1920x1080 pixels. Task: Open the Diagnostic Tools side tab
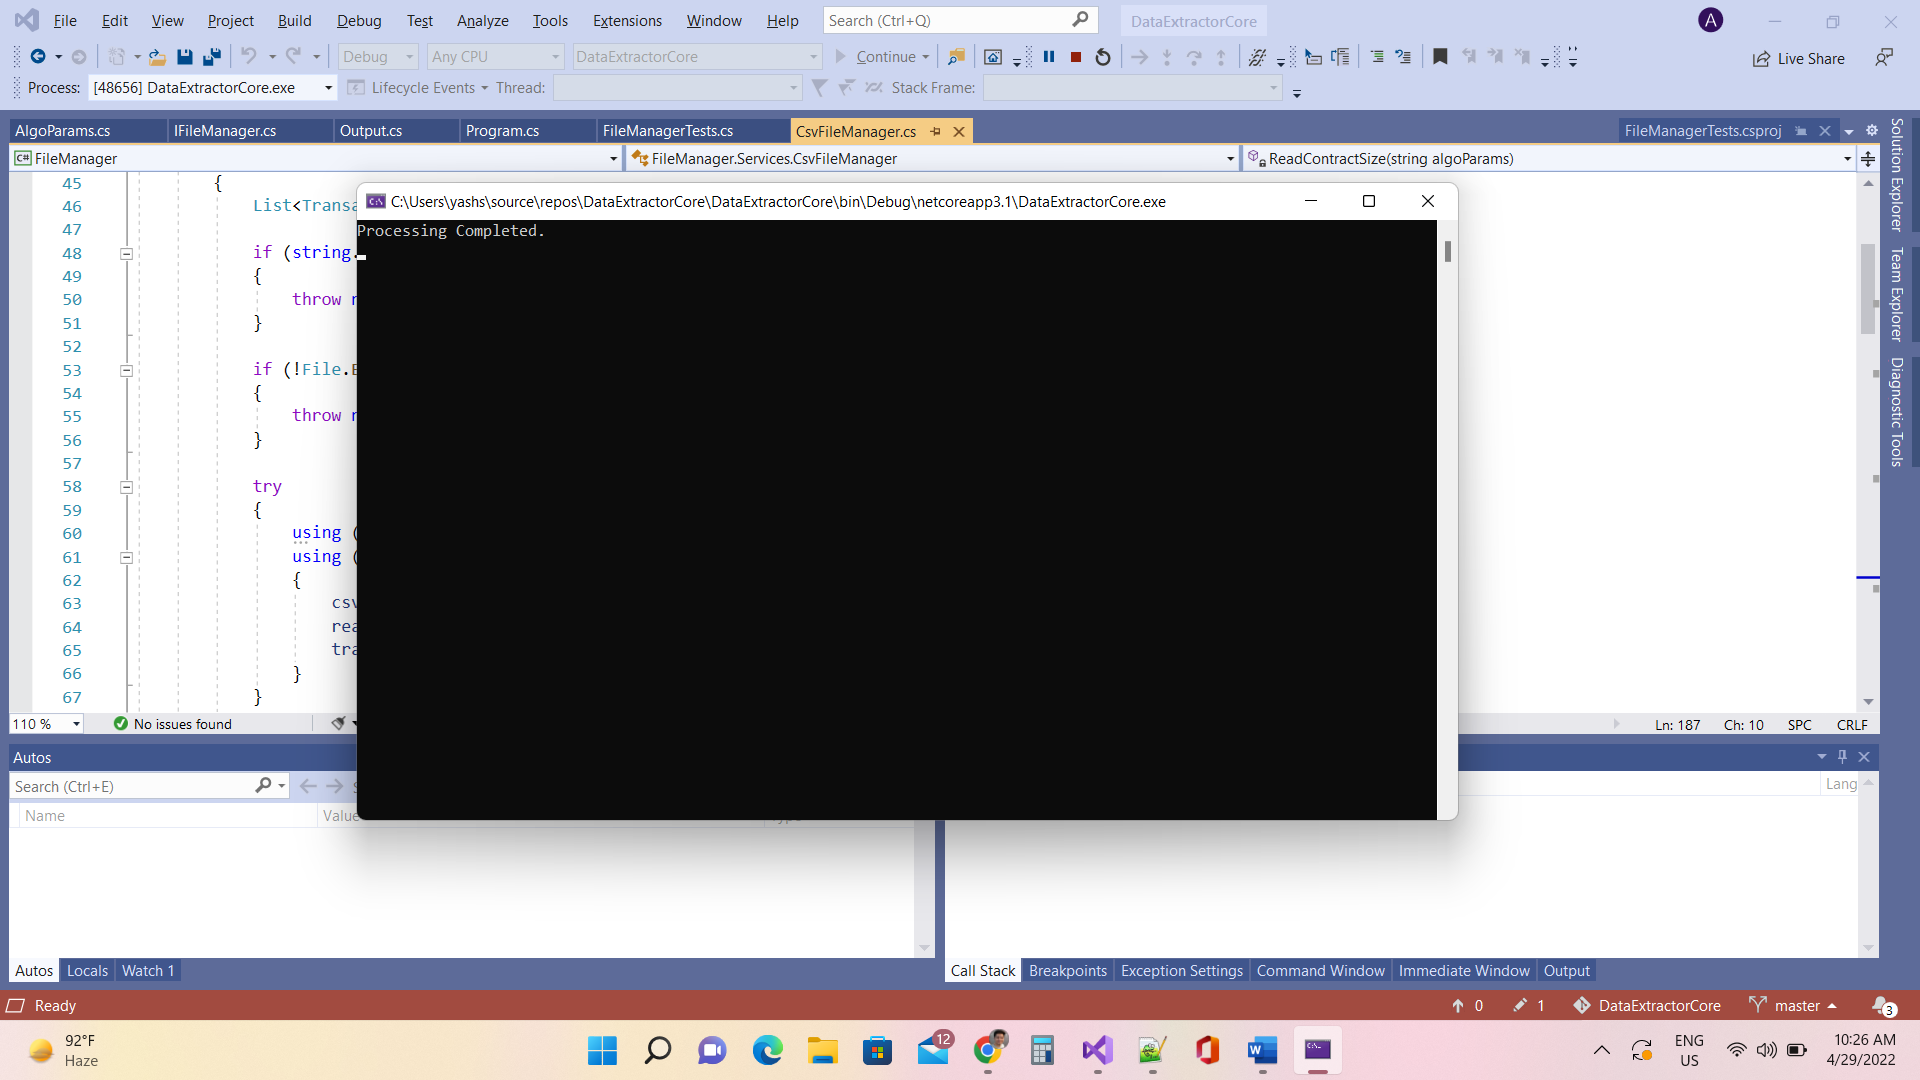click(x=1896, y=412)
